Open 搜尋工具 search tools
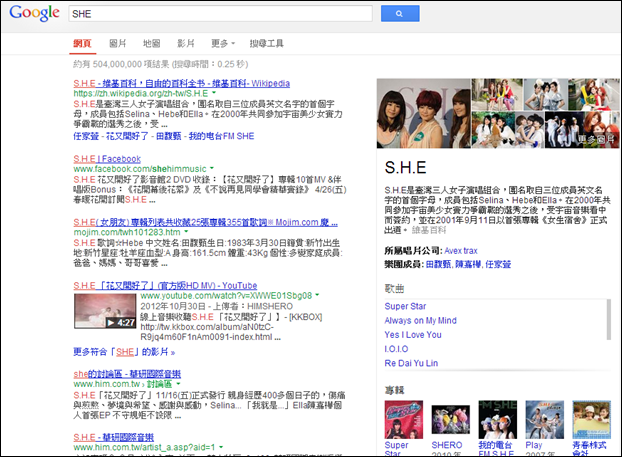The height and width of the screenshot is (457, 622). [267, 43]
